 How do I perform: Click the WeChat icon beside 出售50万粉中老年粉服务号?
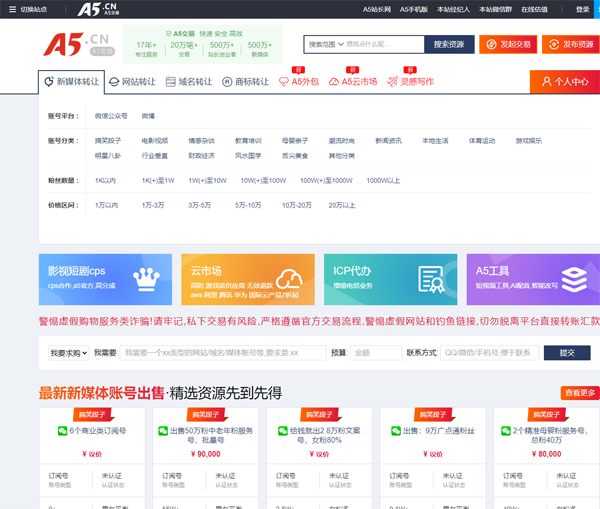163,431
